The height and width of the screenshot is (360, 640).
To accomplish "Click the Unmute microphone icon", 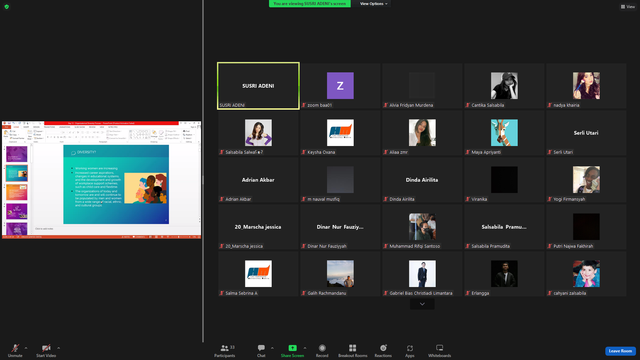I will click(15, 348).
